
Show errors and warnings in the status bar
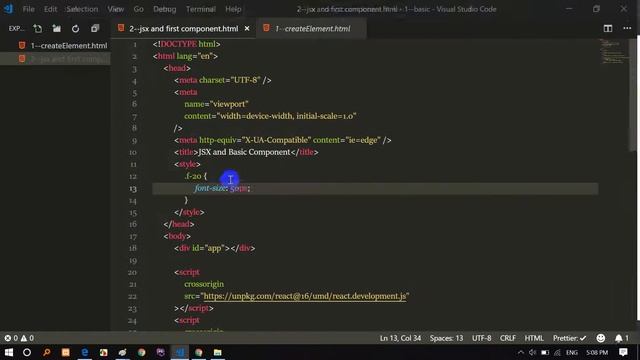(19, 338)
